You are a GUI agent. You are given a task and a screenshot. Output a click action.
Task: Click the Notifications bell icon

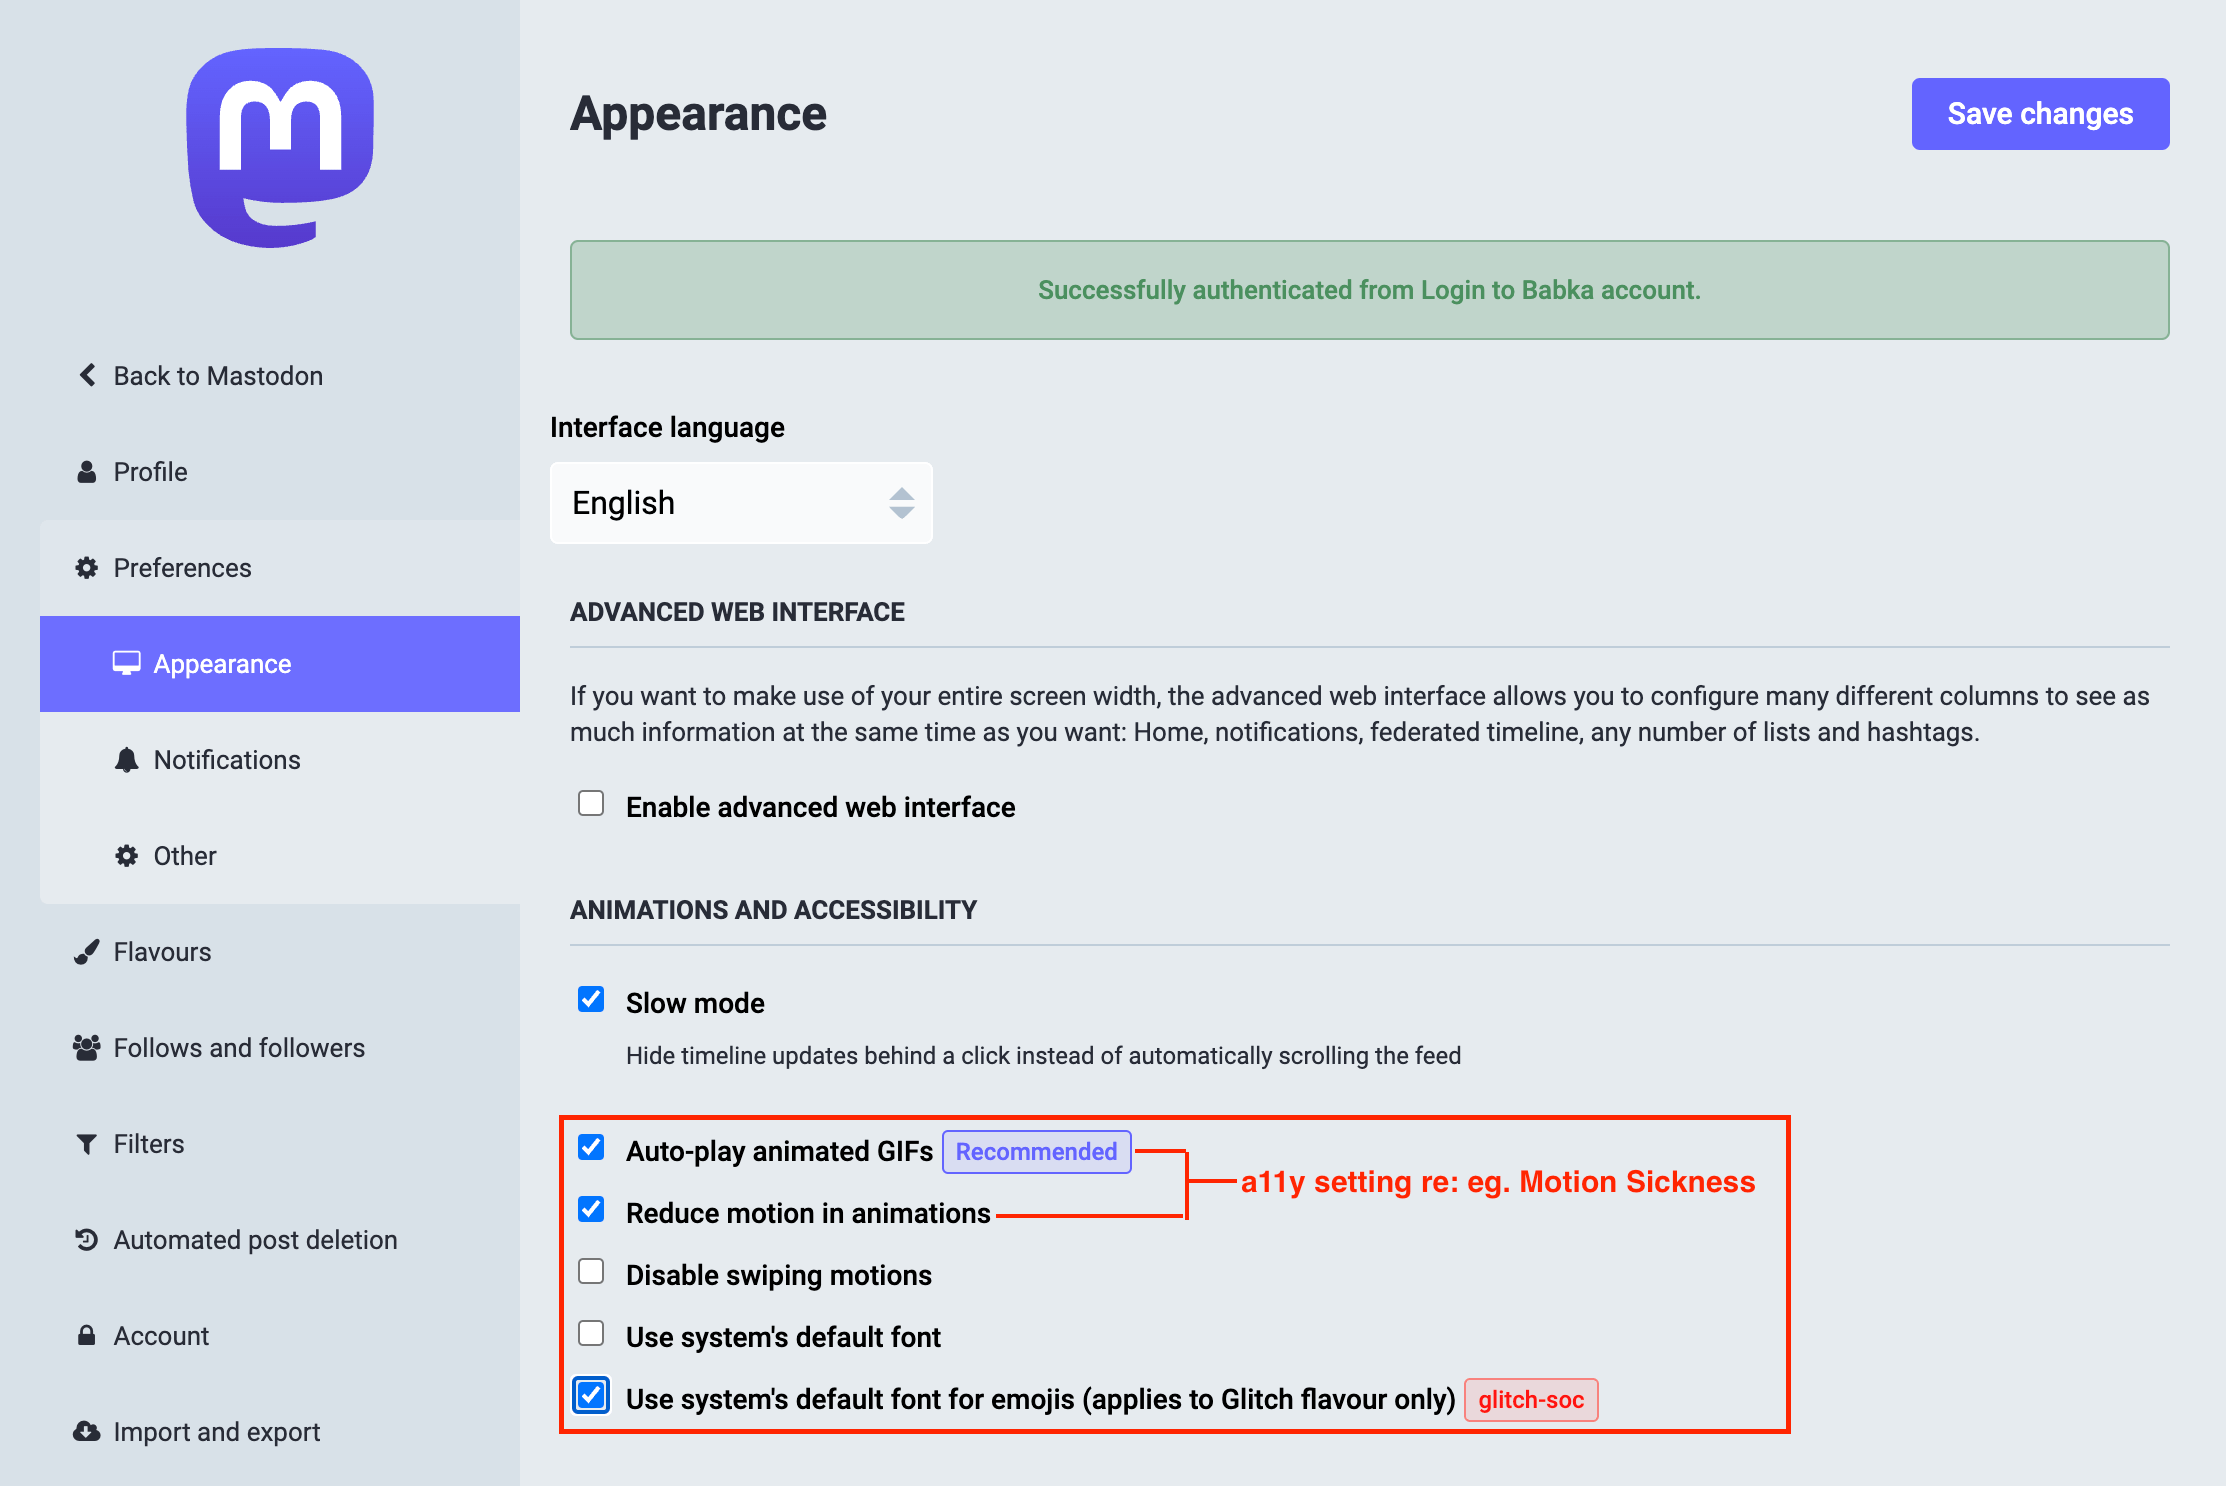127,760
